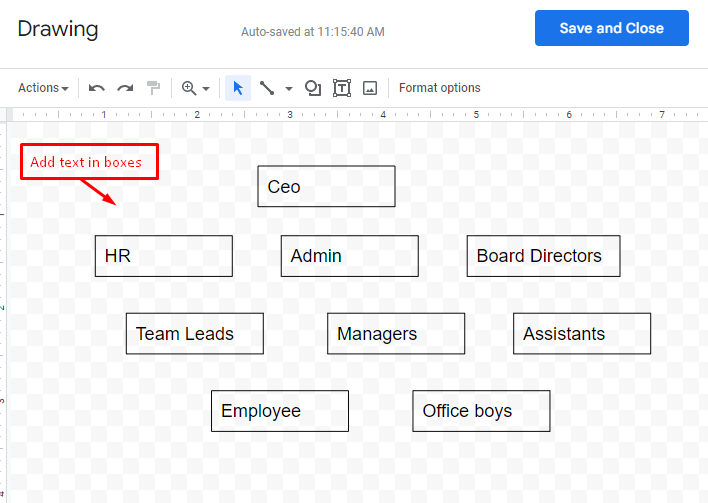708x503 pixels.
Task: Click the Undo arrow icon
Action: coord(97,88)
